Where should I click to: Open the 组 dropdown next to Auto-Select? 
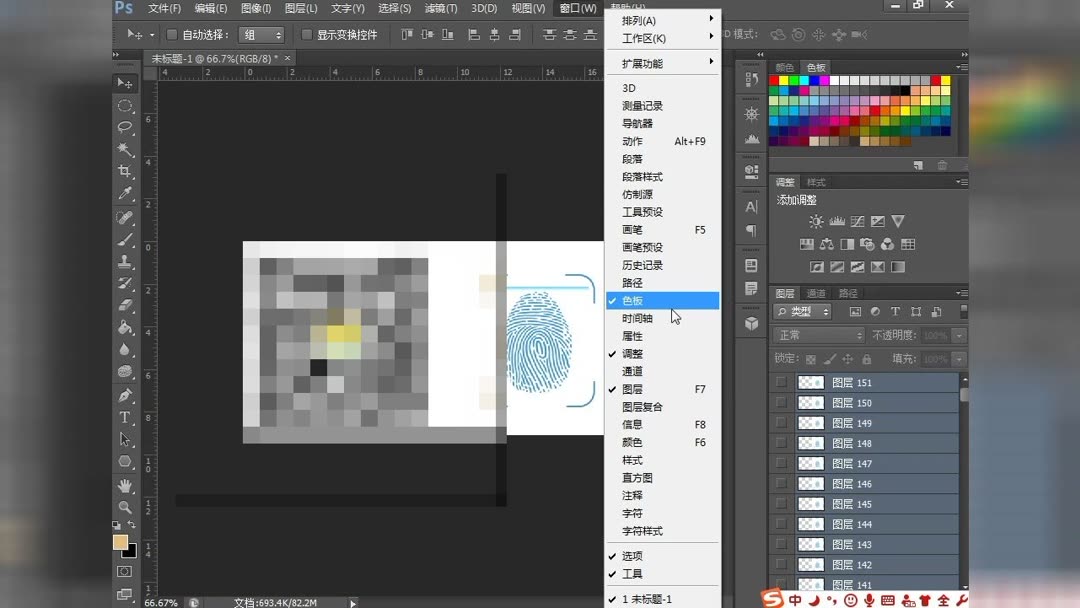coord(261,33)
